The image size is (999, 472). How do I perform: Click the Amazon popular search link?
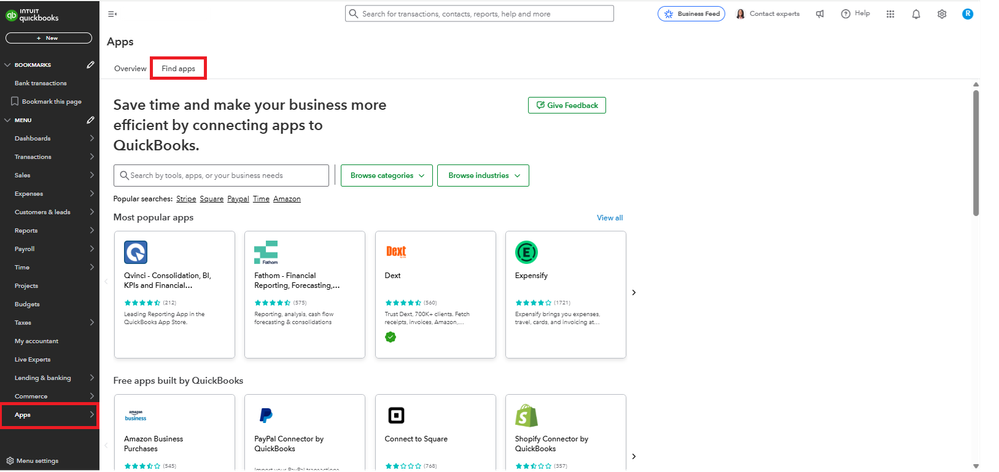pos(287,199)
